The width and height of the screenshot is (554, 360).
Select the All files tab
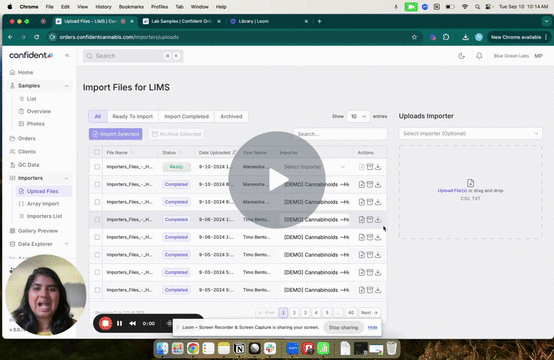[98, 116]
